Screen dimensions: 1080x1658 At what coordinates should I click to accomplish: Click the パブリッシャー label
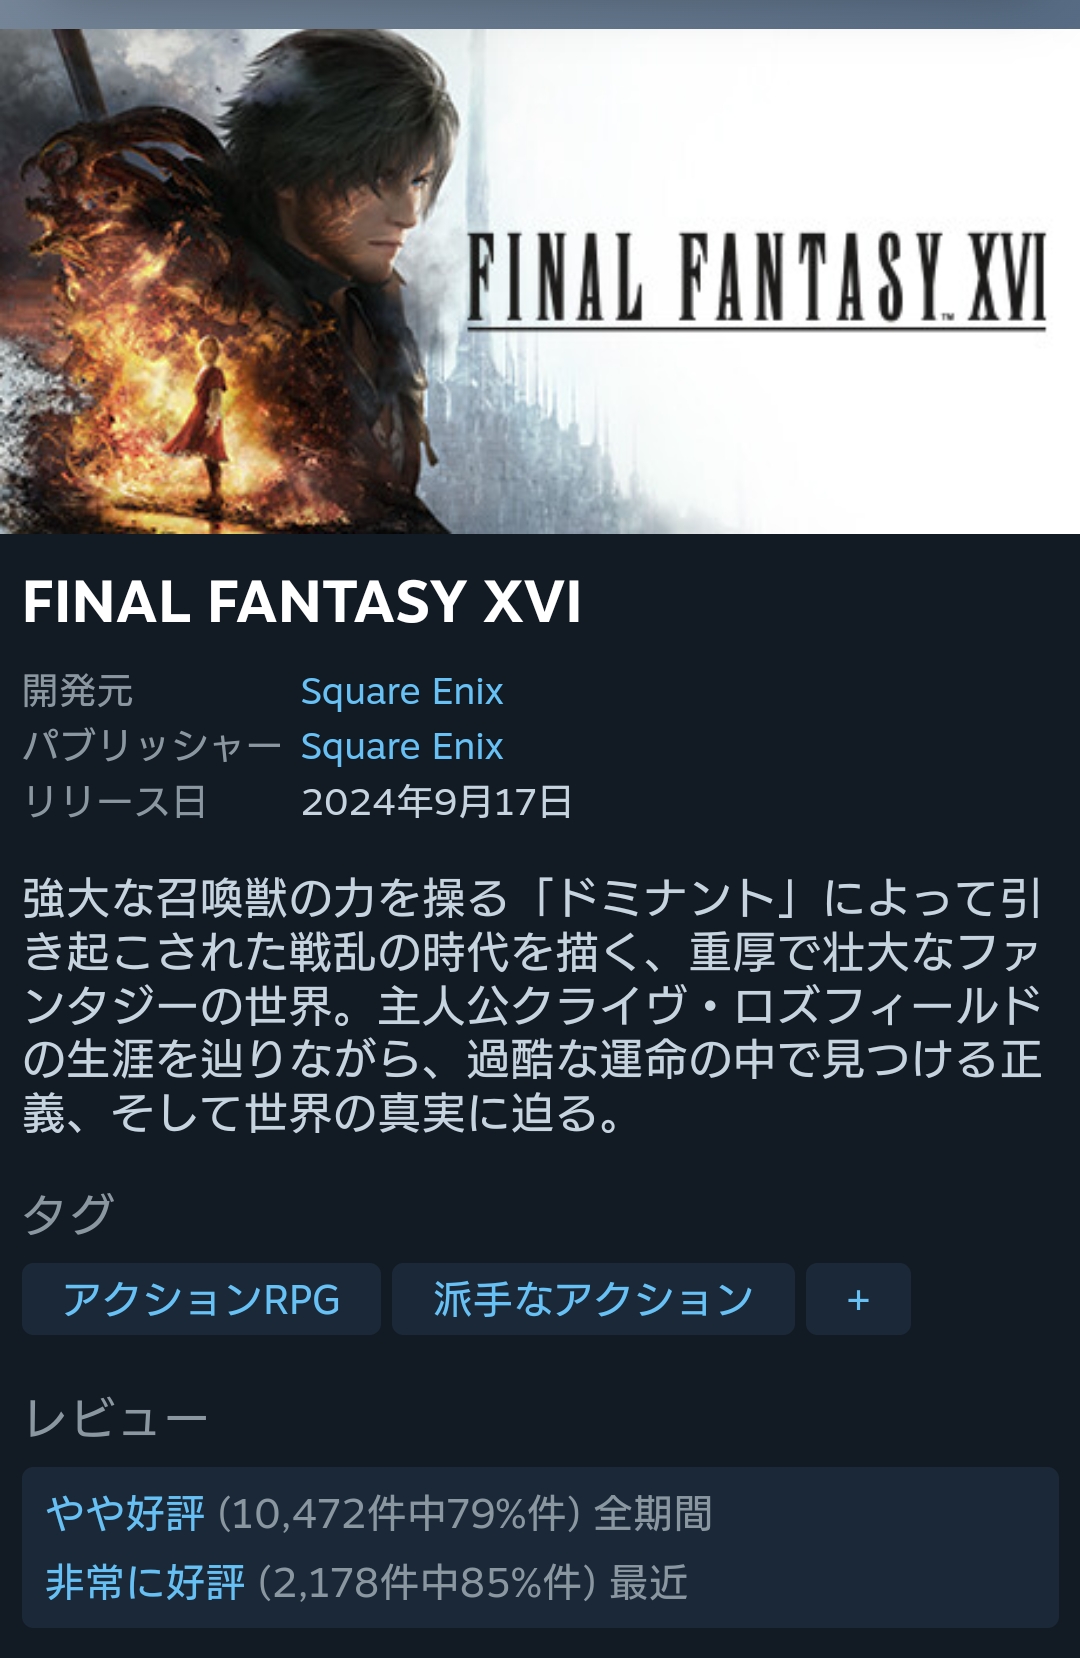152,746
